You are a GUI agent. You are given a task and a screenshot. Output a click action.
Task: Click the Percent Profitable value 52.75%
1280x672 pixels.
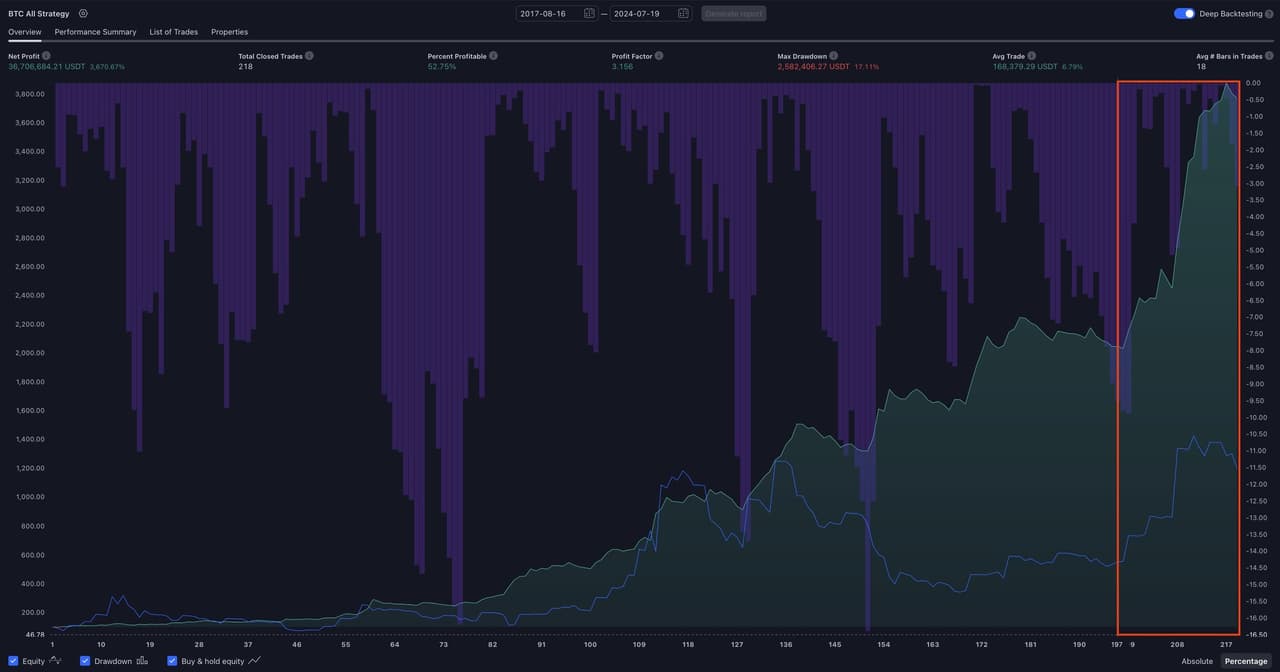click(x=442, y=66)
